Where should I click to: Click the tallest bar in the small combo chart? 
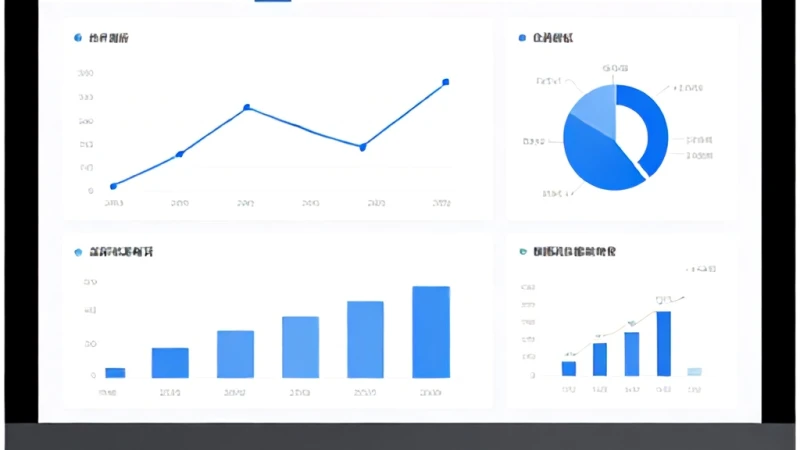click(664, 343)
